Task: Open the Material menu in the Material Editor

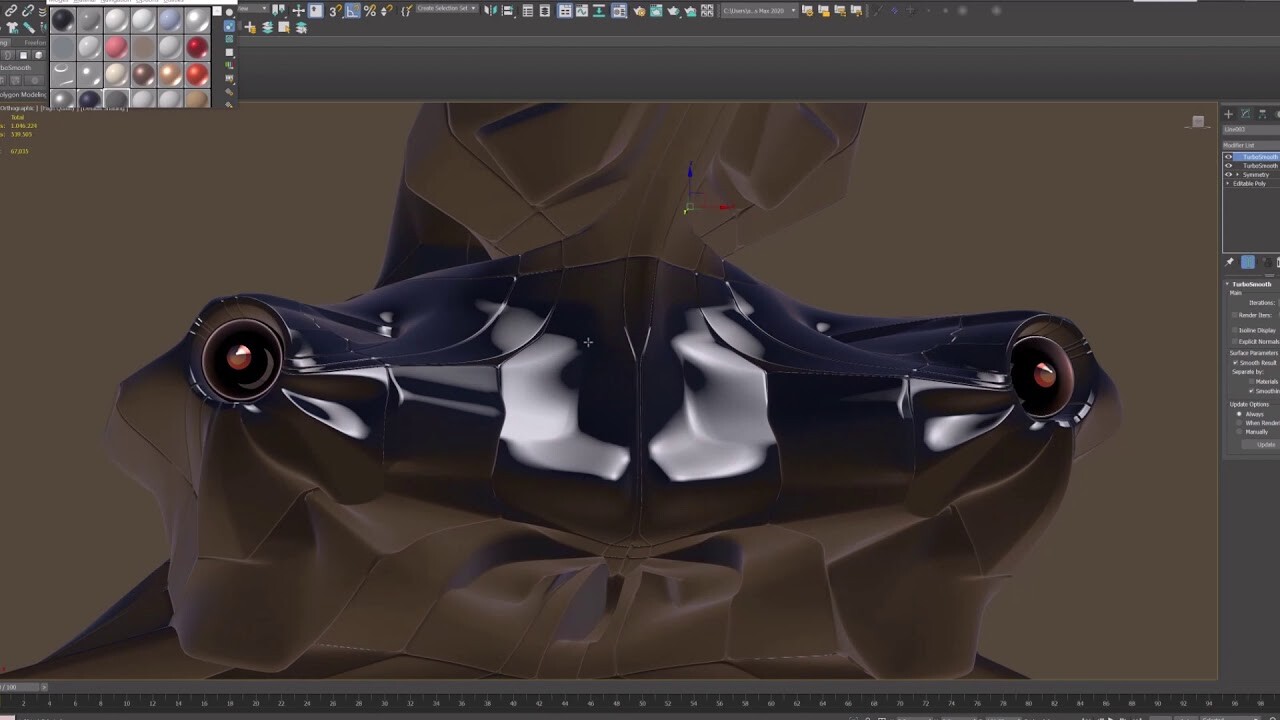Action: click(82, 3)
